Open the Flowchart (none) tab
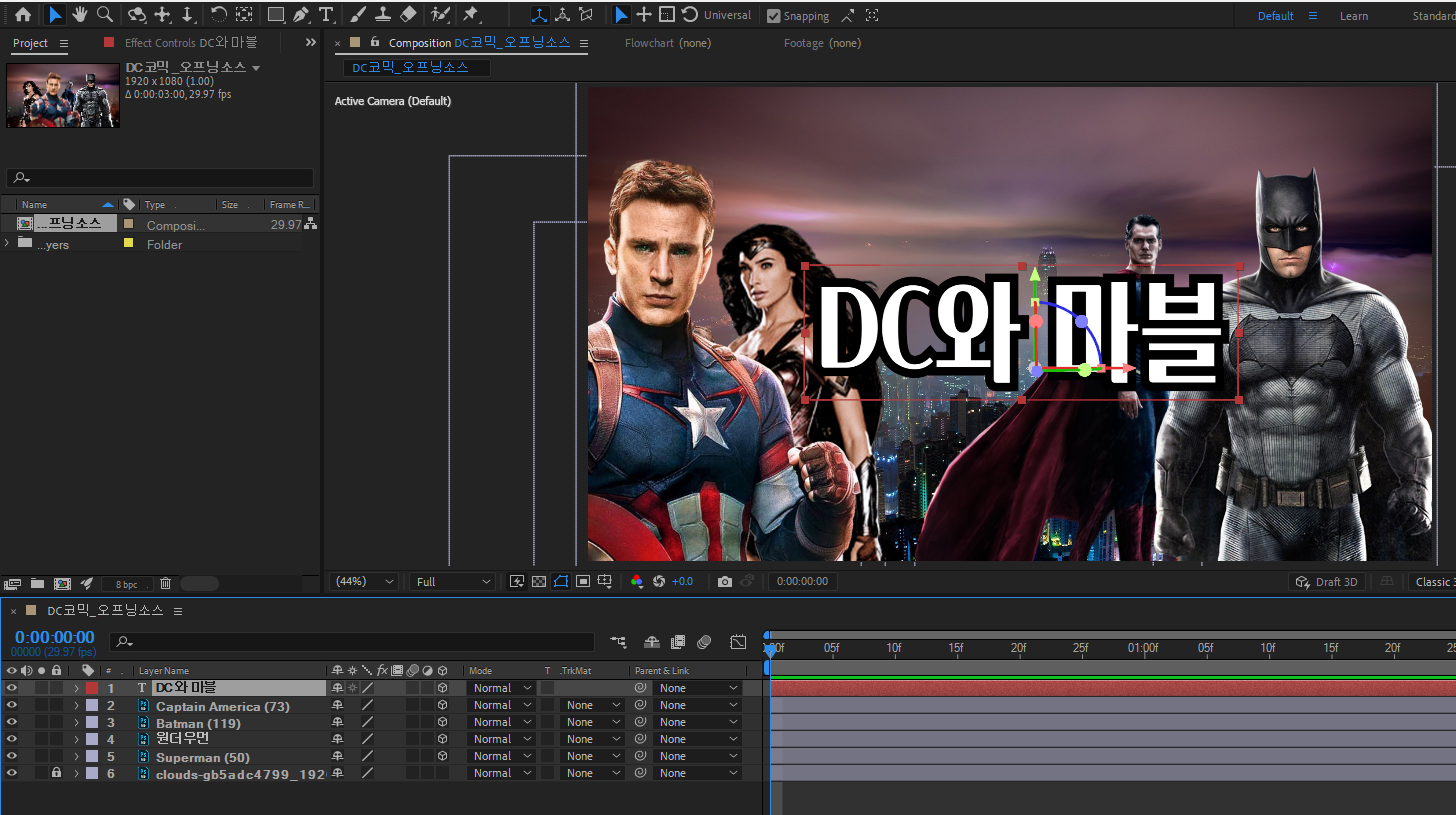 click(668, 43)
